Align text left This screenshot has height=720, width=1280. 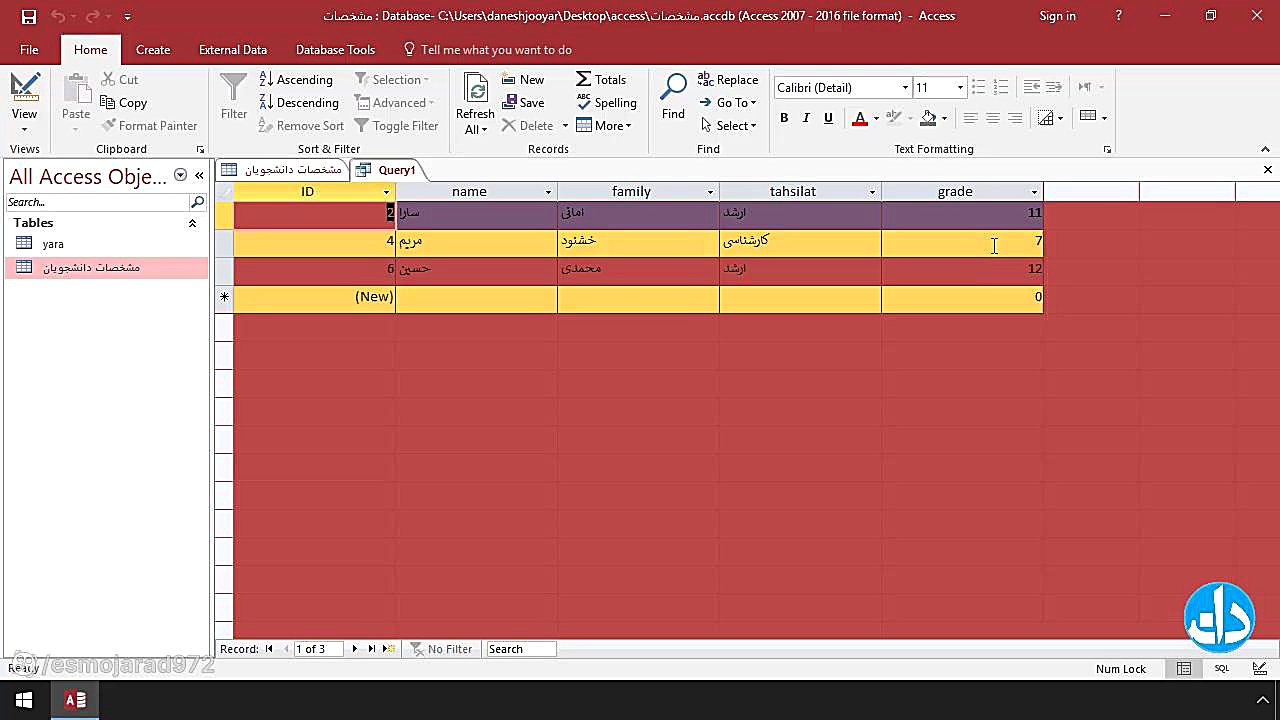970,118
